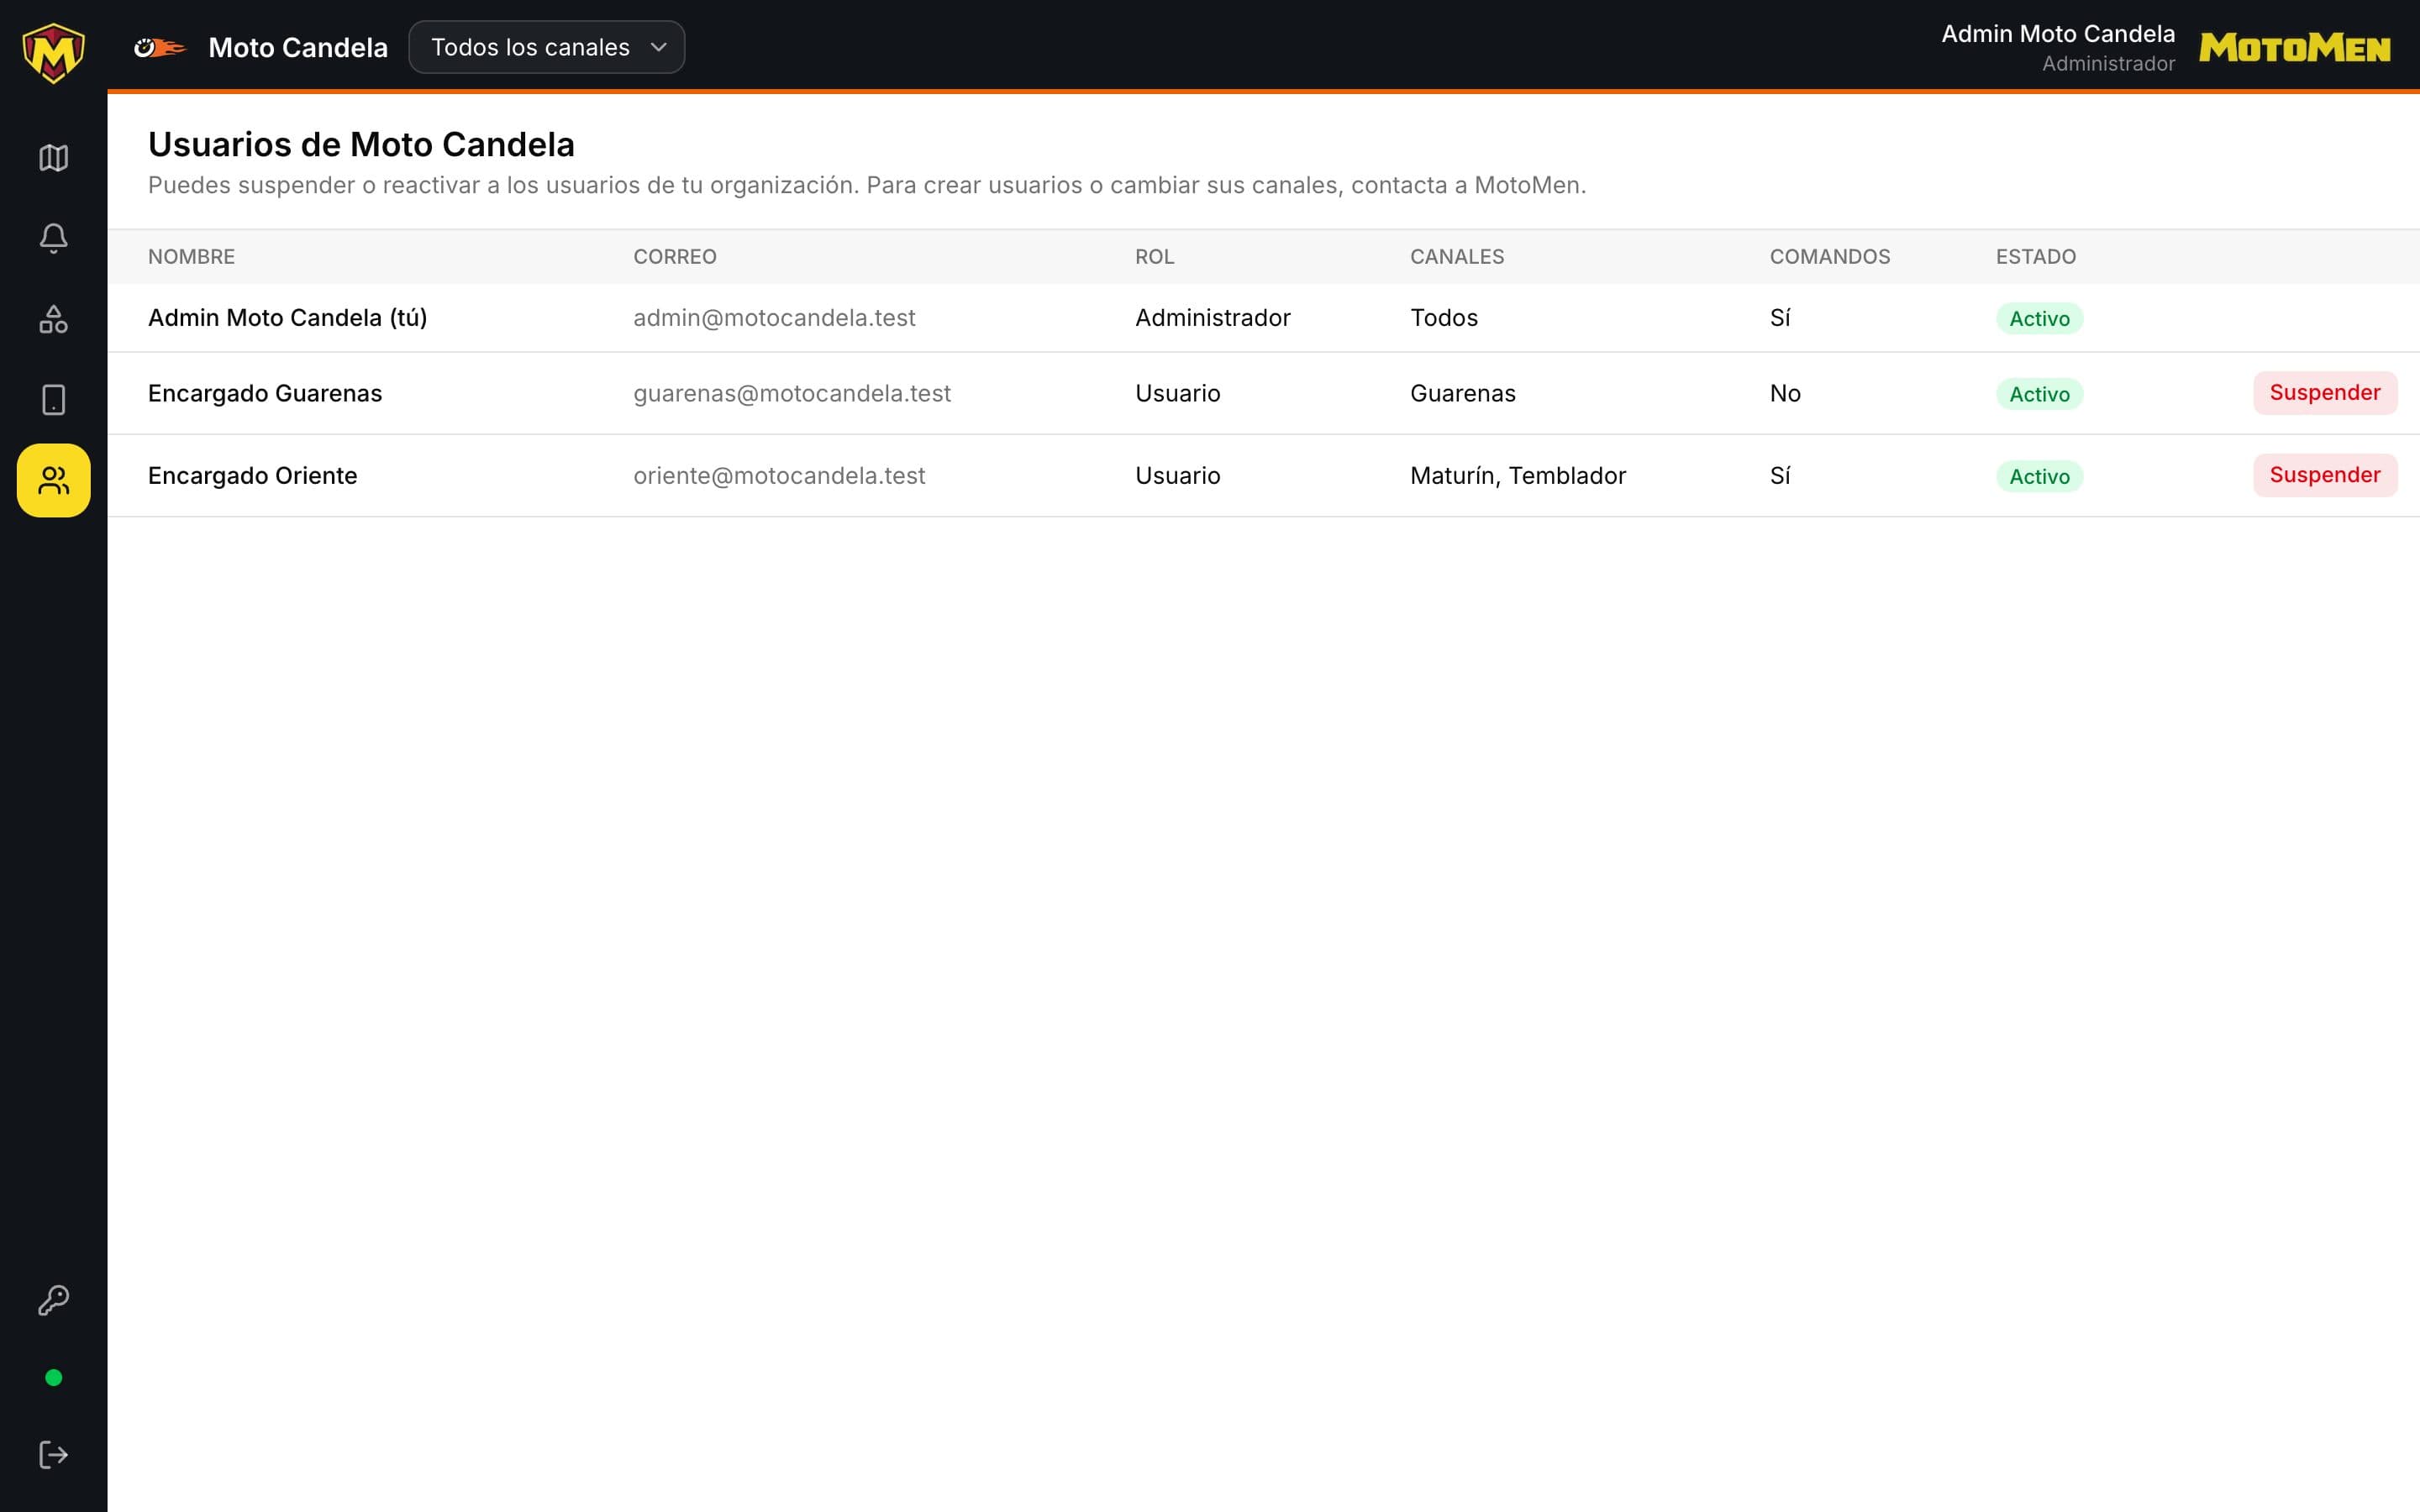2420x1512 pixels.
Task: Click the MotoMen wordmark at top right
Action: click(x=2295, y=47)
